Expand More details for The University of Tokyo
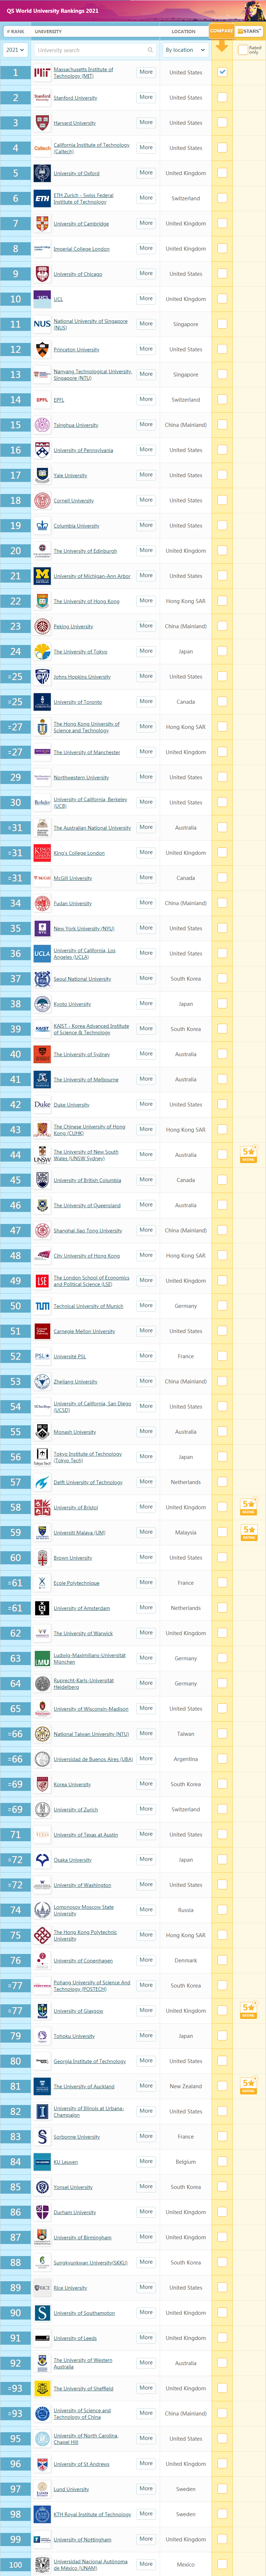Image resolution: width=266 pixels, height=2576 pixels. (x=146, y=651)
